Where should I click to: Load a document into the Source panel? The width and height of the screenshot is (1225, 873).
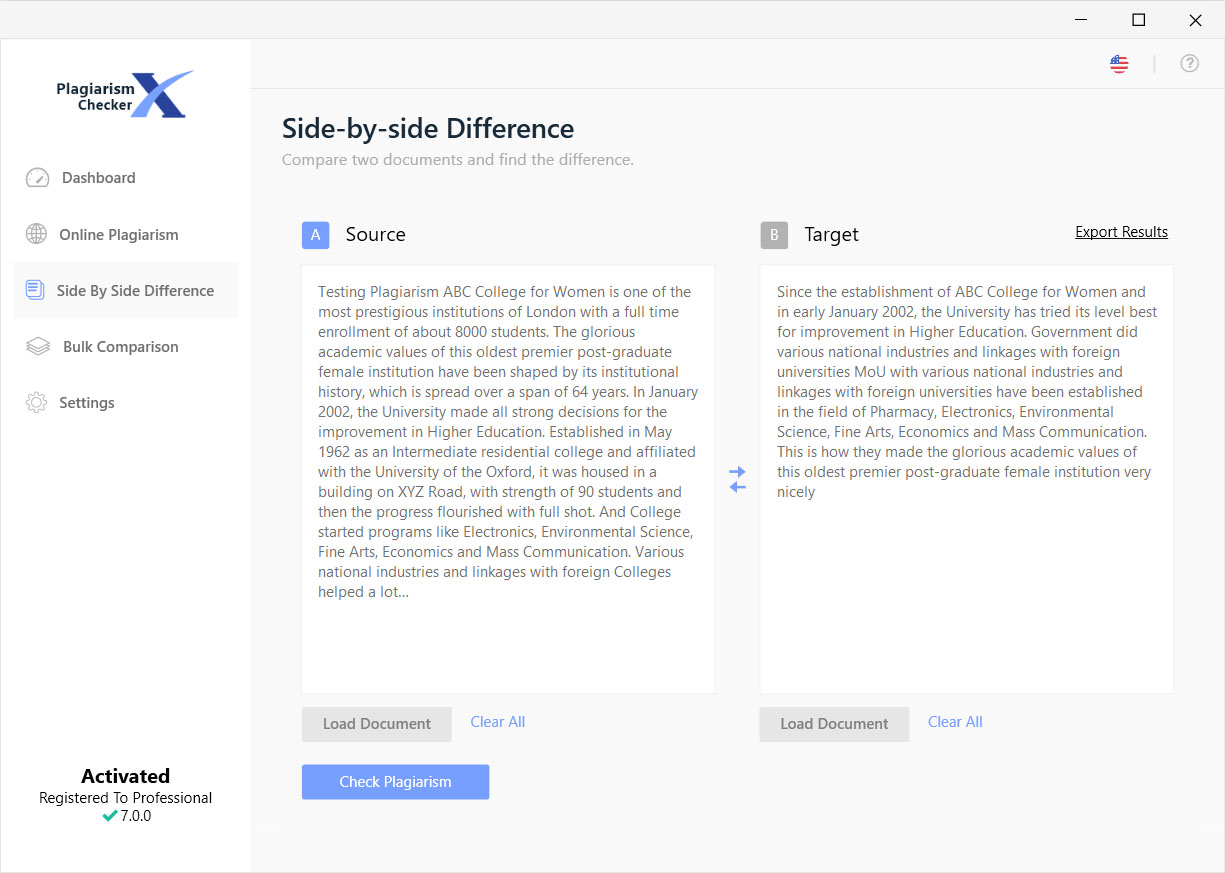pyautogui.click(x=376, y=723)
